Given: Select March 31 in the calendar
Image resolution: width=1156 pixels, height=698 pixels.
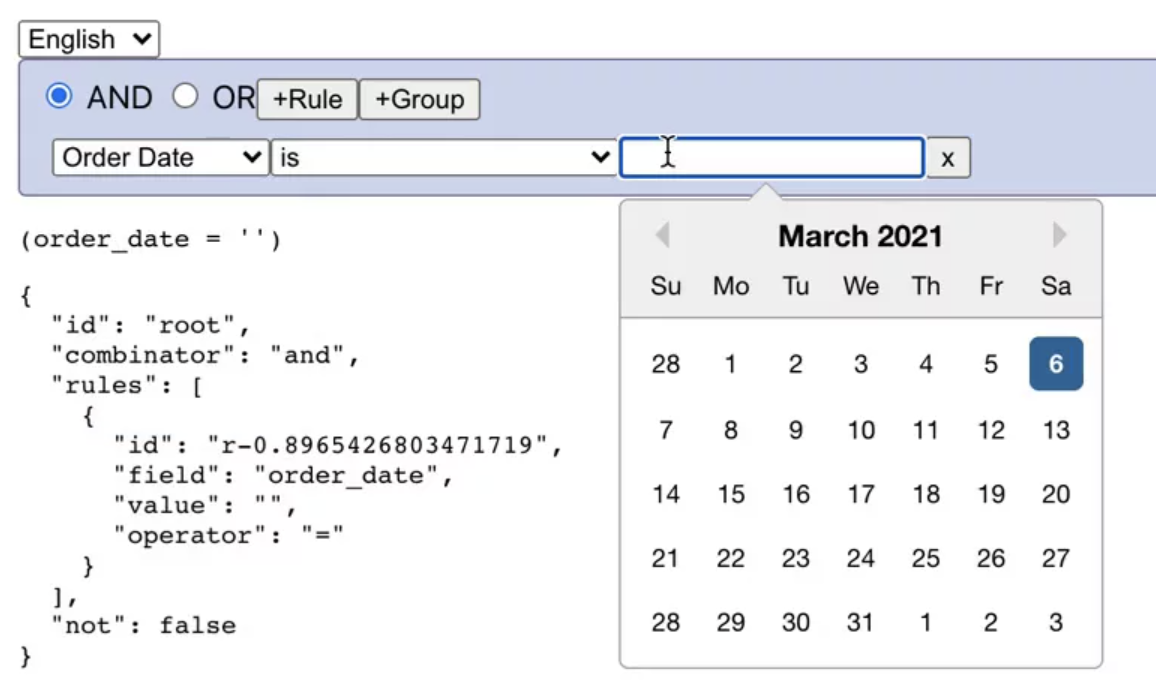Looking at the screenshot, I should pyautogui.click(x=861, y=622).
